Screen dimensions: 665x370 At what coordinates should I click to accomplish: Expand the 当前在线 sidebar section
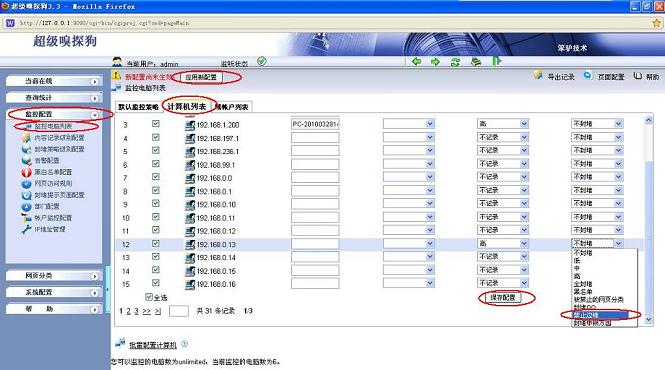[54, 81]
